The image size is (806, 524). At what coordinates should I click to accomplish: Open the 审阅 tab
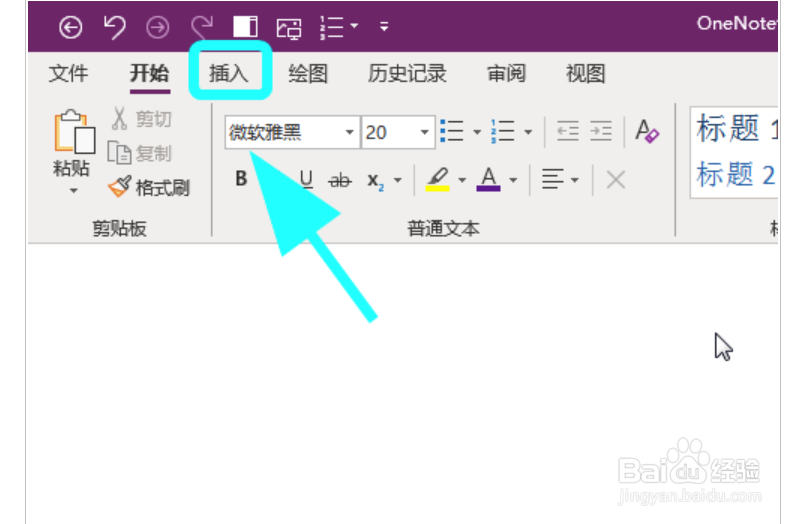pos(506,74)
